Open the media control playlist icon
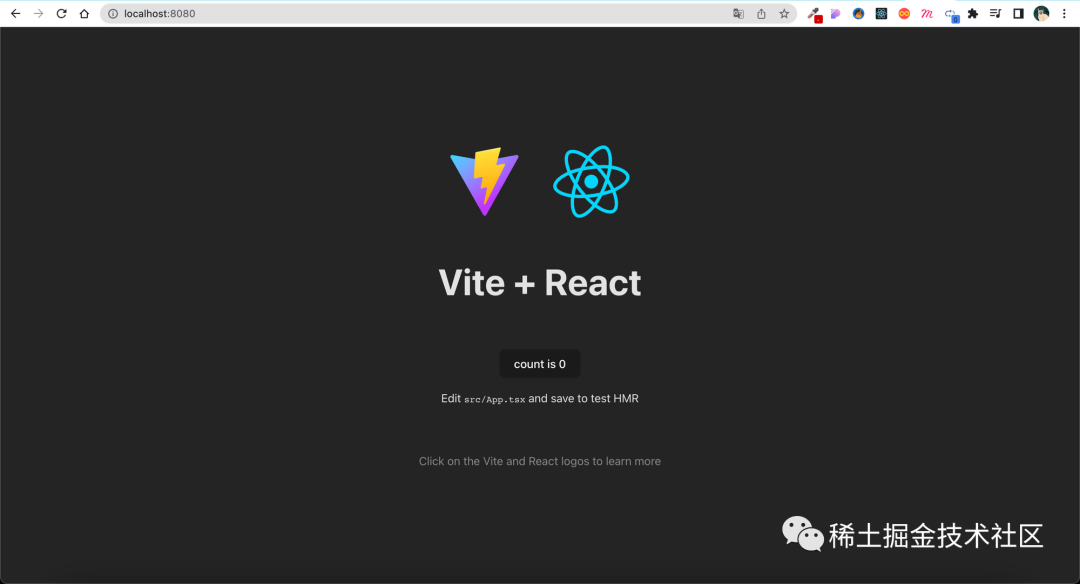The width and height of the screenshot is (1080, 584). pos(995,13)
